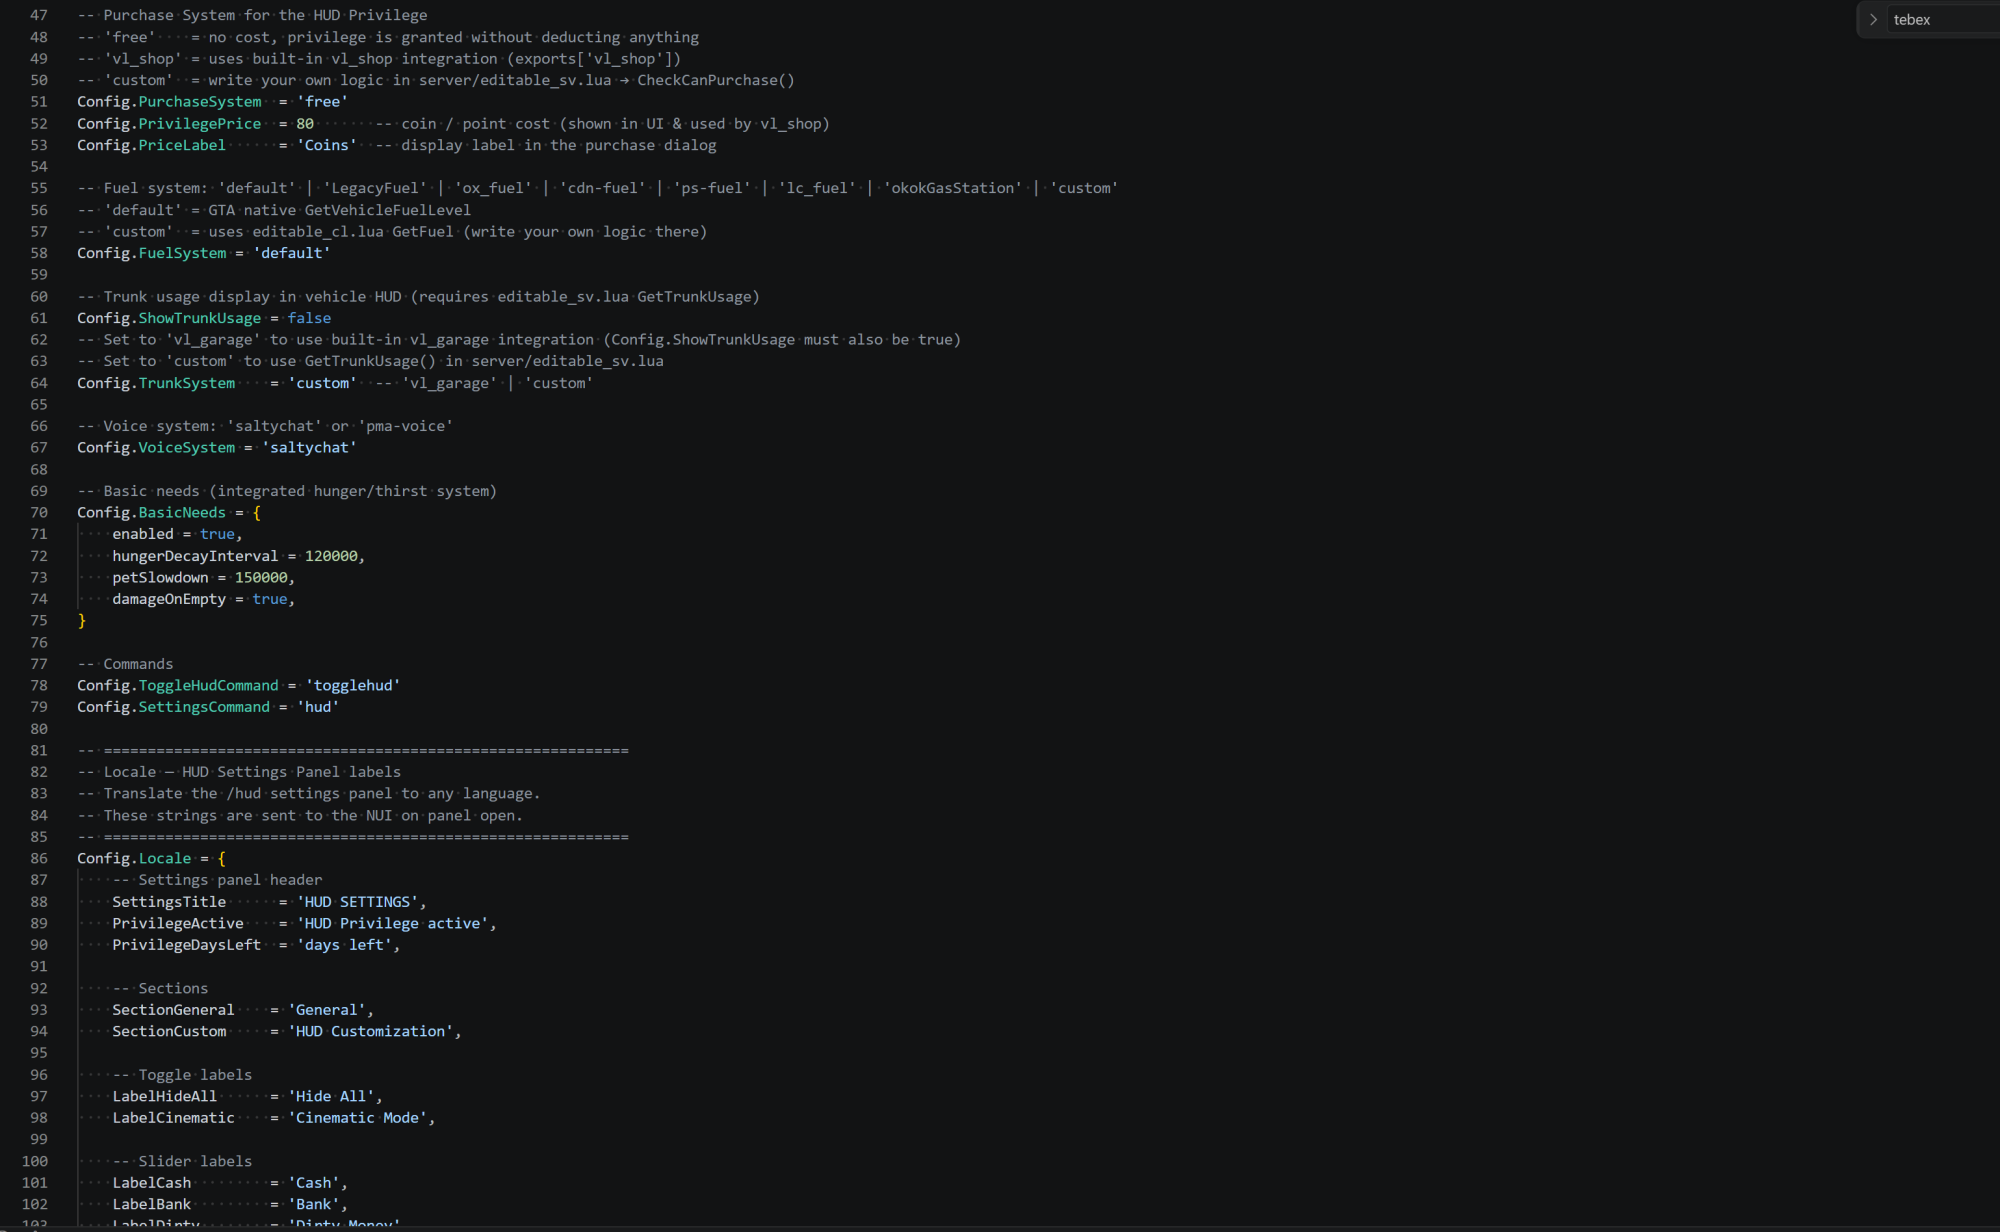
Task: Click the SettingsCommand 'hud' string
Action: point(318,707)
